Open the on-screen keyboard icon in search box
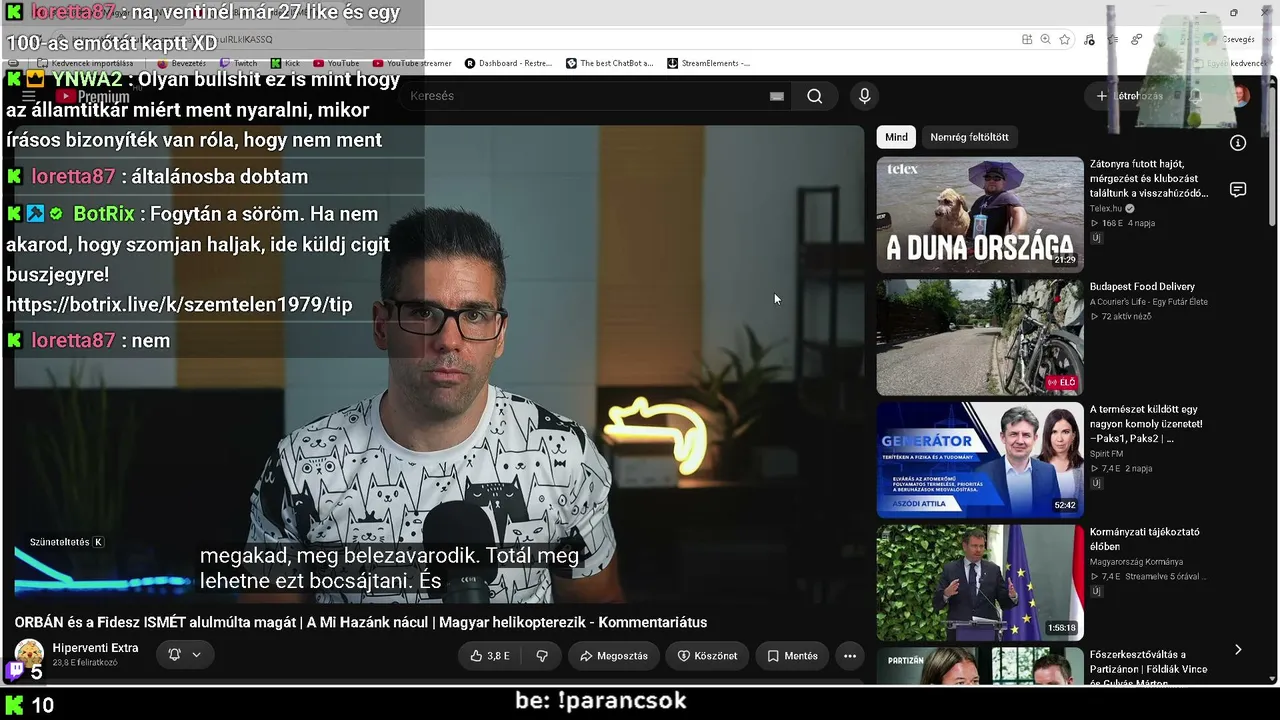 tap(777, 96)
